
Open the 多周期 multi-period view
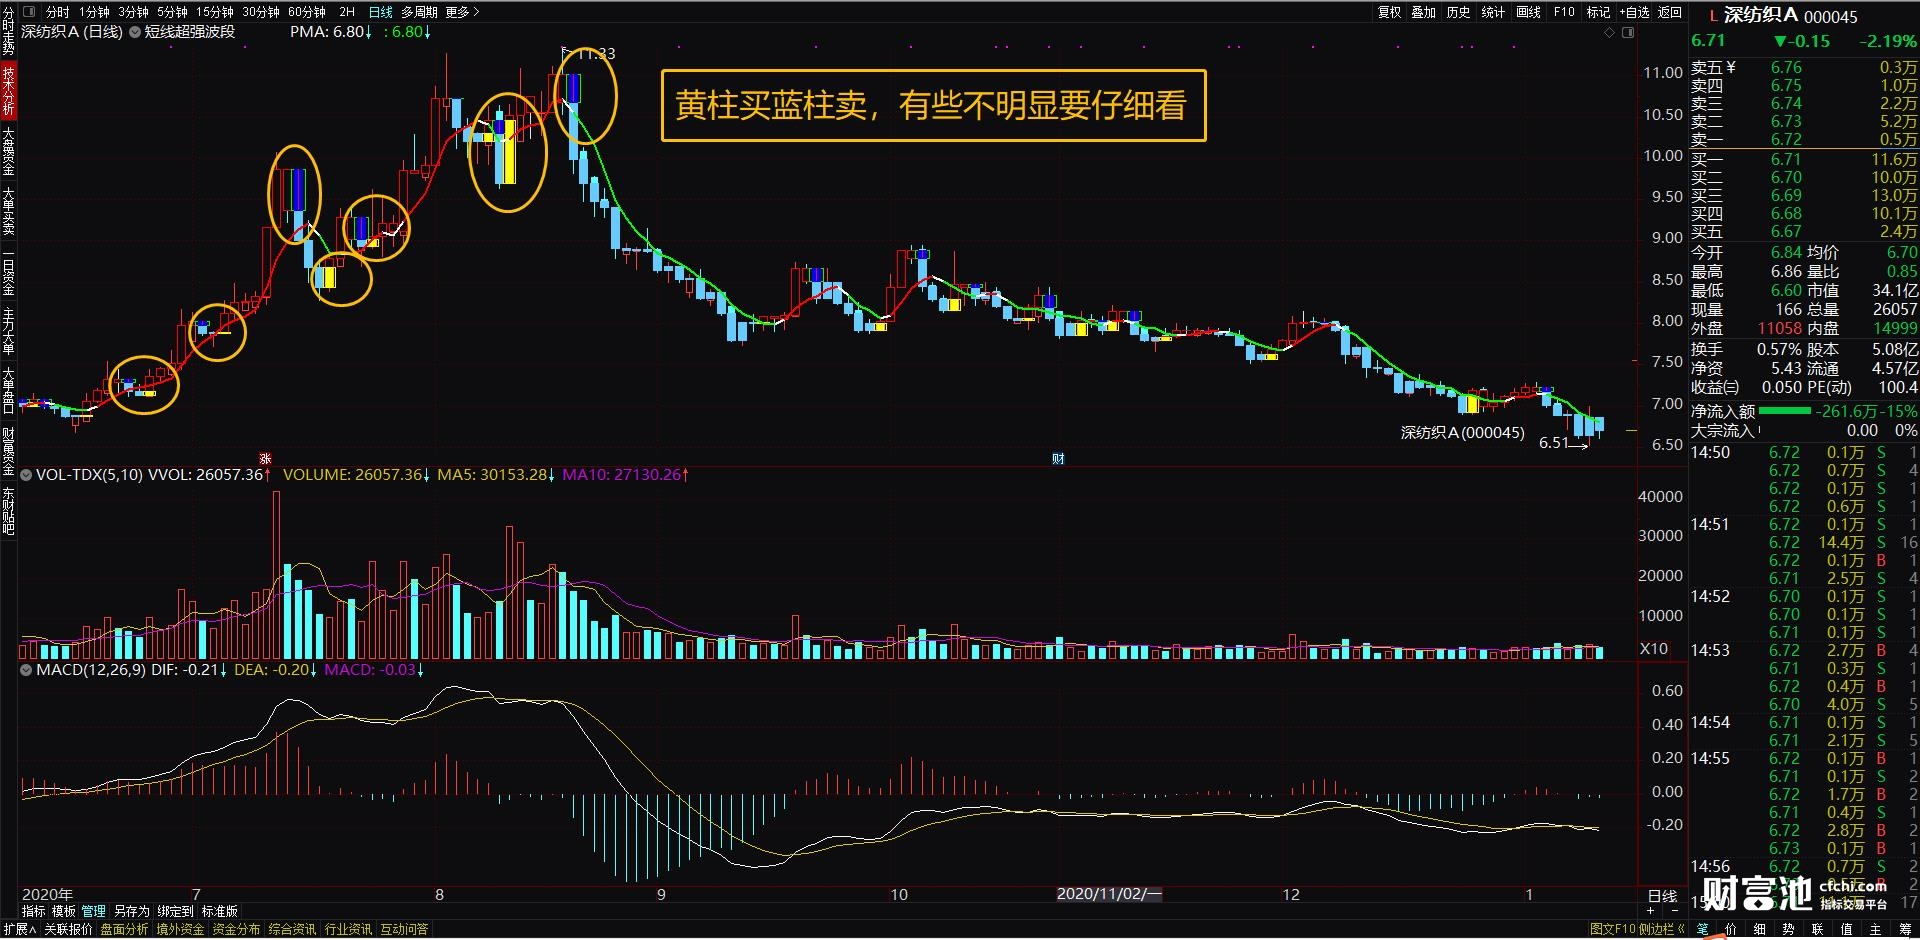419,12
